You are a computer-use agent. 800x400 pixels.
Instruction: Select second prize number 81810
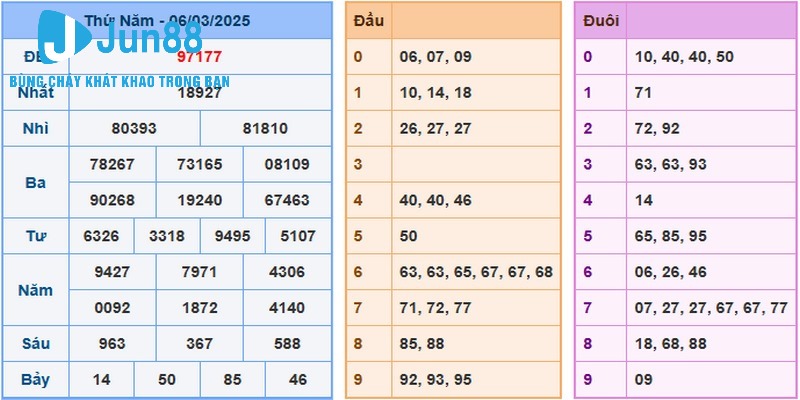(265, 128)
